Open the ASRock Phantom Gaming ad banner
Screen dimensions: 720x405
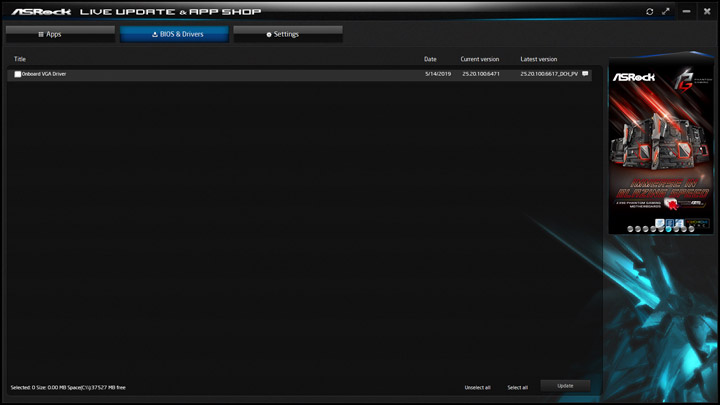pyautogui.click(x=661, y=142)
